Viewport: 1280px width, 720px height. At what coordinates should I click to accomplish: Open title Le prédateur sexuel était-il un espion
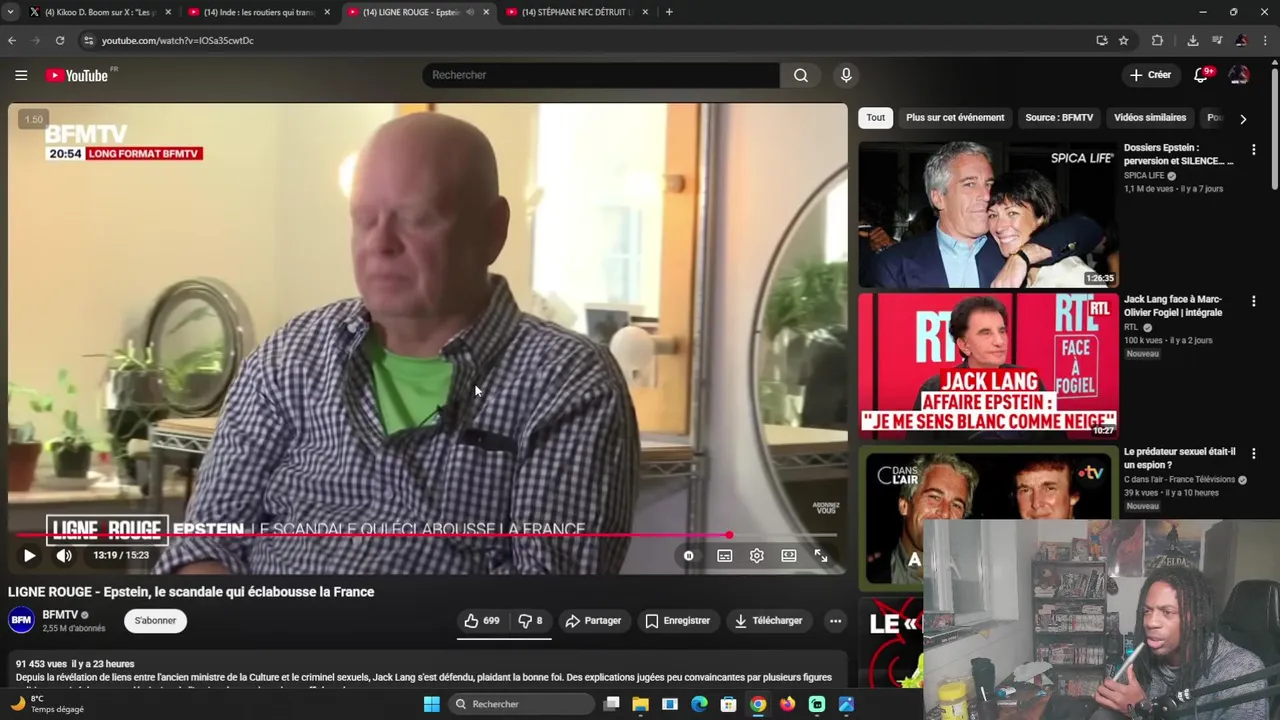1179,458
